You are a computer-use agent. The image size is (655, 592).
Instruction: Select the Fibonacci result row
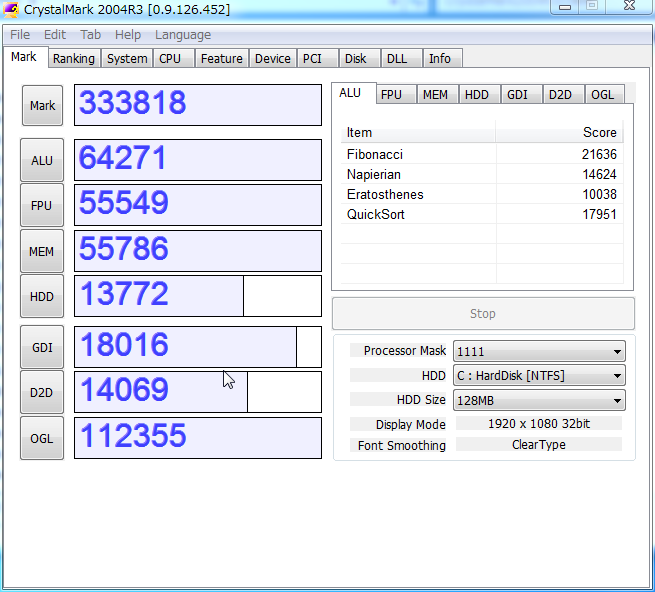point(482,154)
